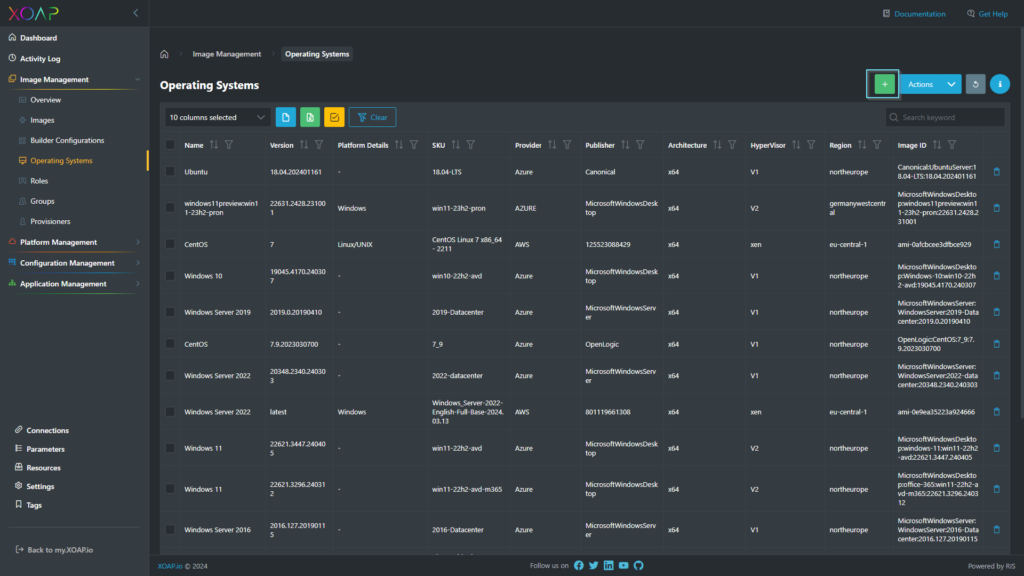The width and height of the screenshot is (1024, 576).
Task: Filter the Version column
Action: [x=319, y=145]
